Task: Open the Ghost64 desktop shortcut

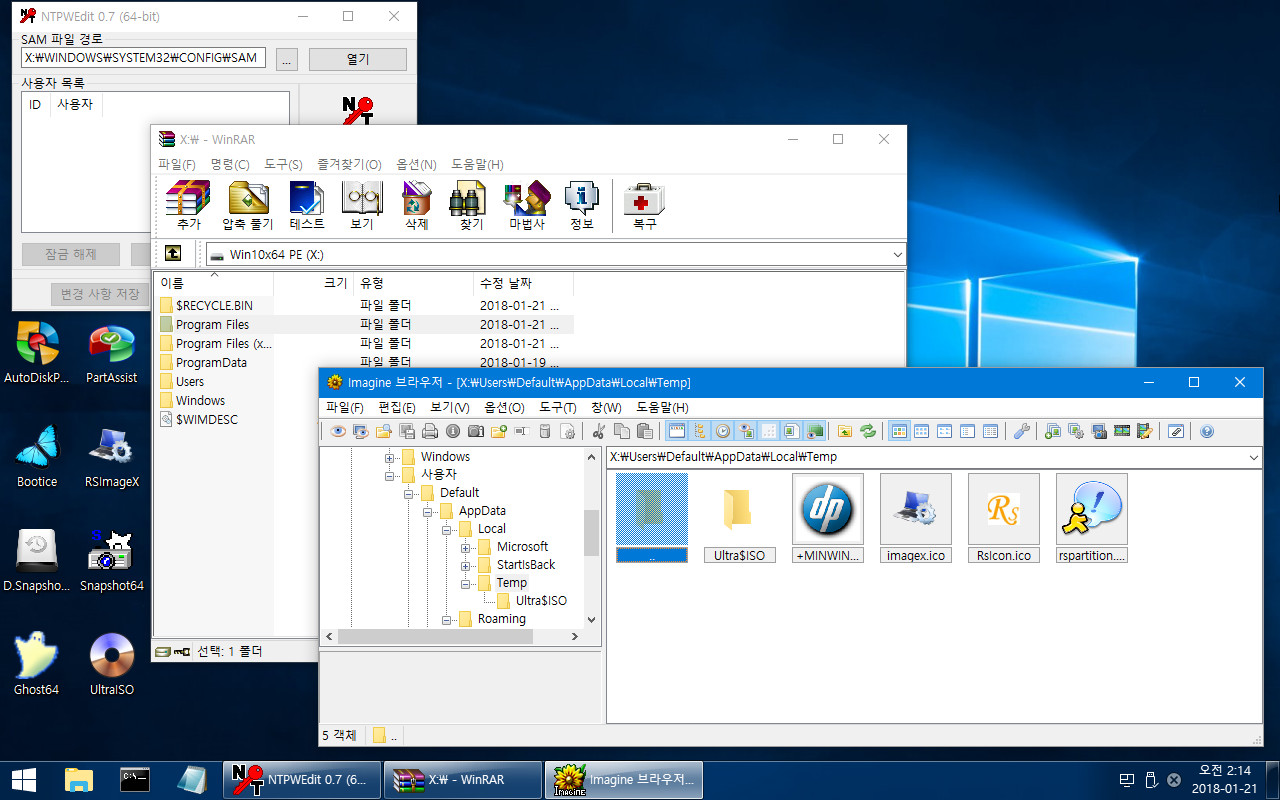Action: (37, 665)
